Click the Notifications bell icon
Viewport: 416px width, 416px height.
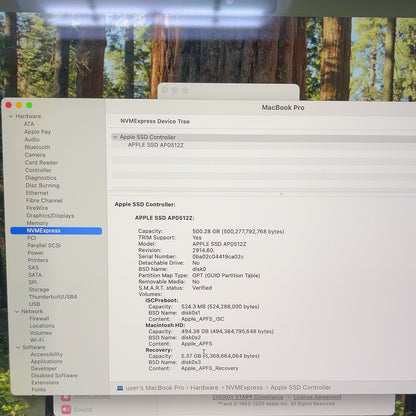coord(66,397)
